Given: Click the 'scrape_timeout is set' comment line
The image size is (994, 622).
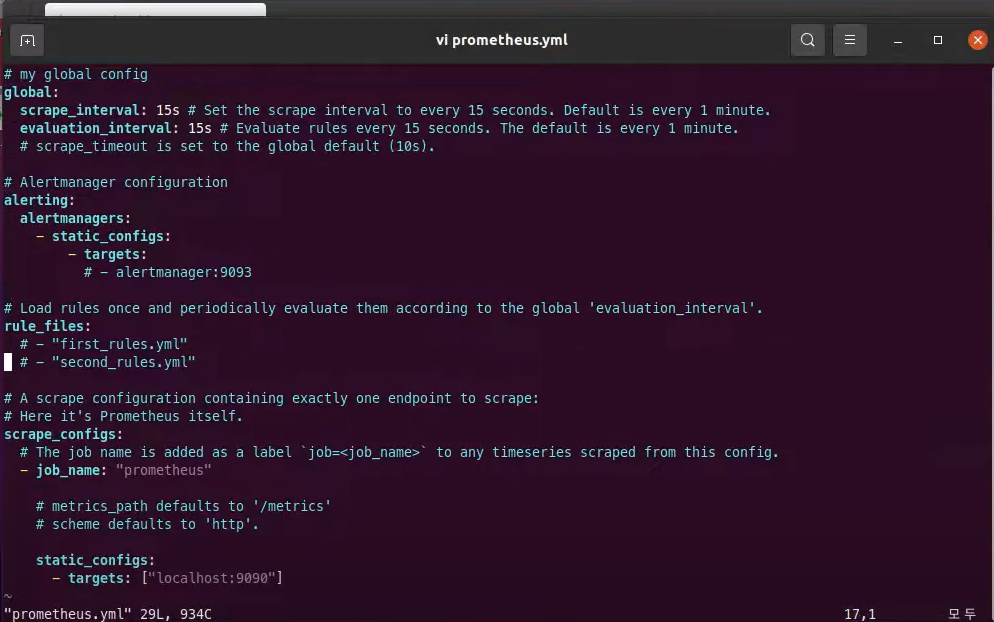Looking at the screenshot, I should point(228,146).
